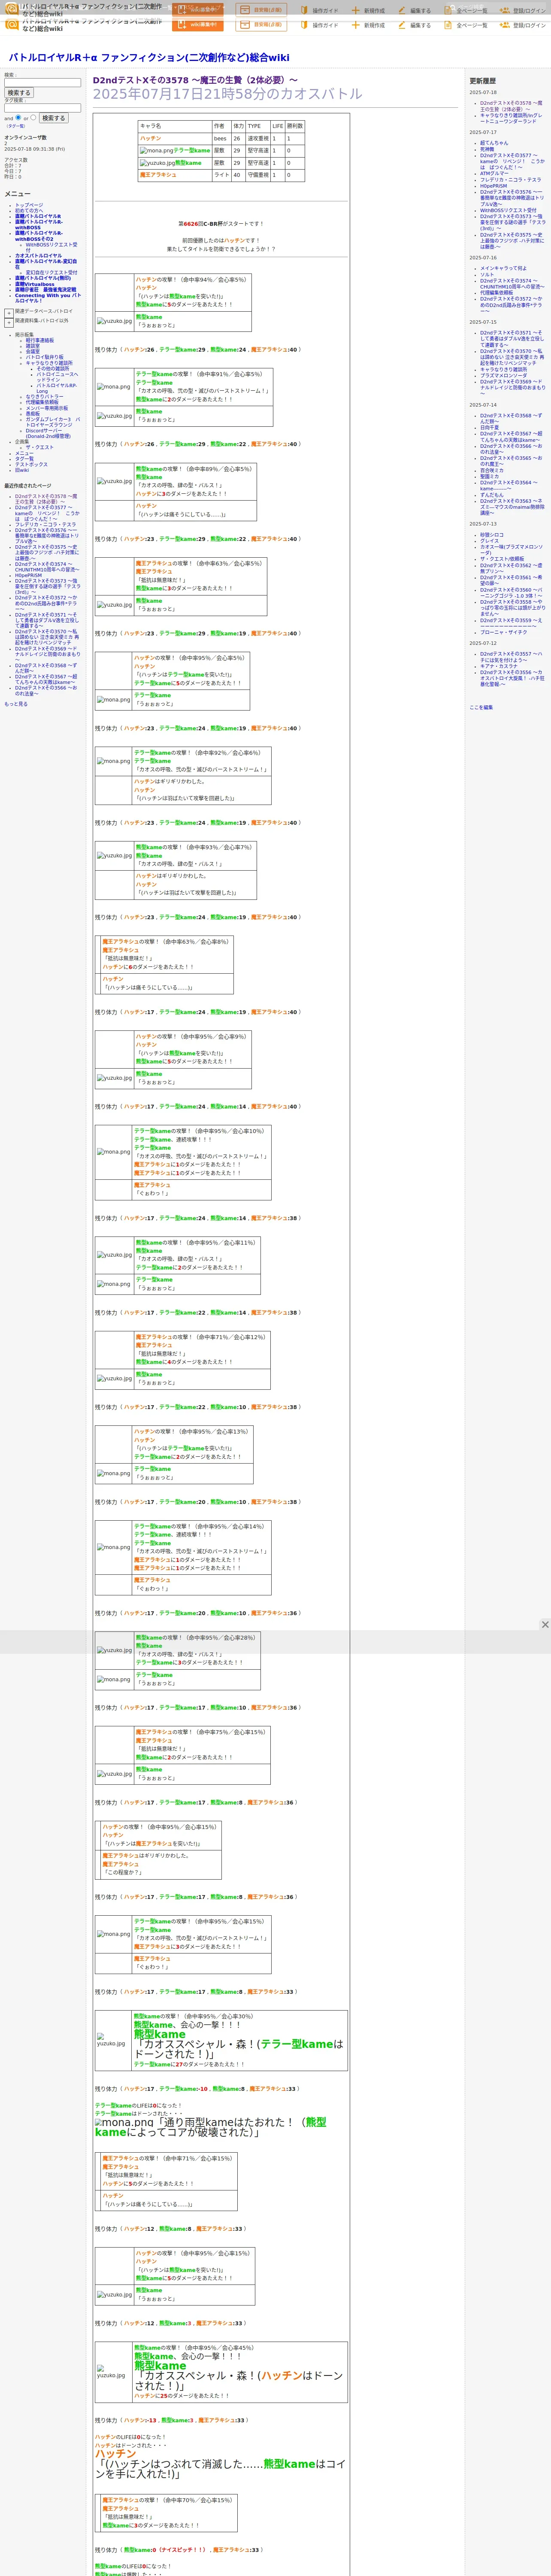
Task: Open 日向千夏 in update history
Action: [x=490, y=428]
